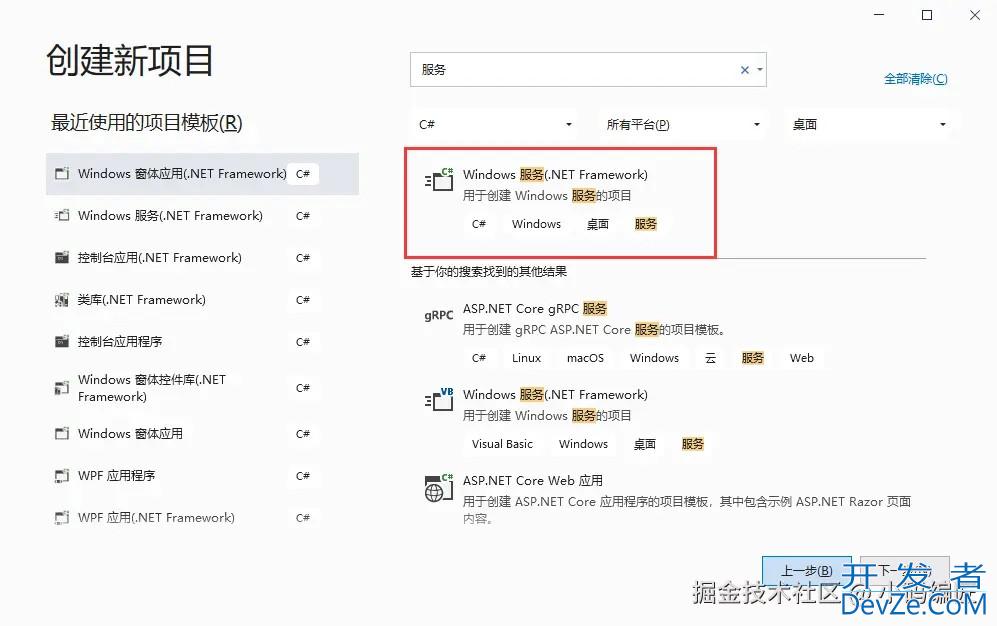Click the 云 tag on the gRPC template
This screenshot has height=626, width=997.
710,358
